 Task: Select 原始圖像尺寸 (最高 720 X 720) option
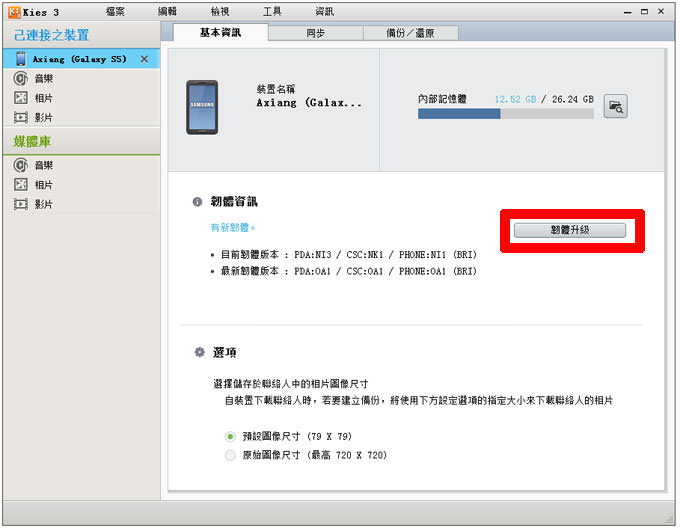click(x=231, y=455)
